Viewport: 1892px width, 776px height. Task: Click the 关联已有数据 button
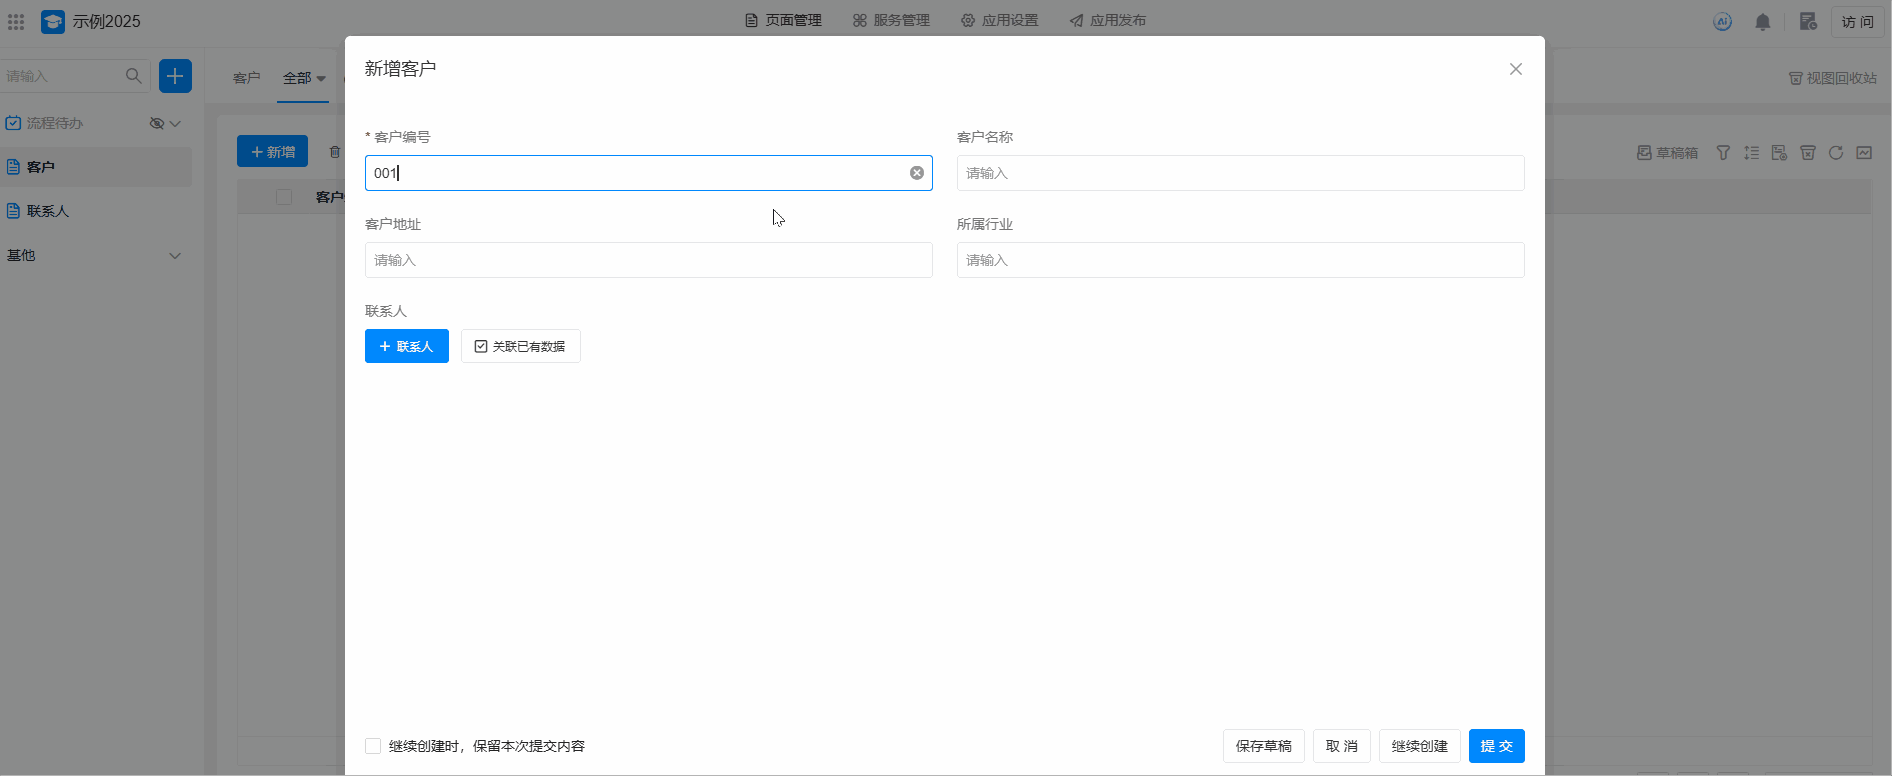520,346
